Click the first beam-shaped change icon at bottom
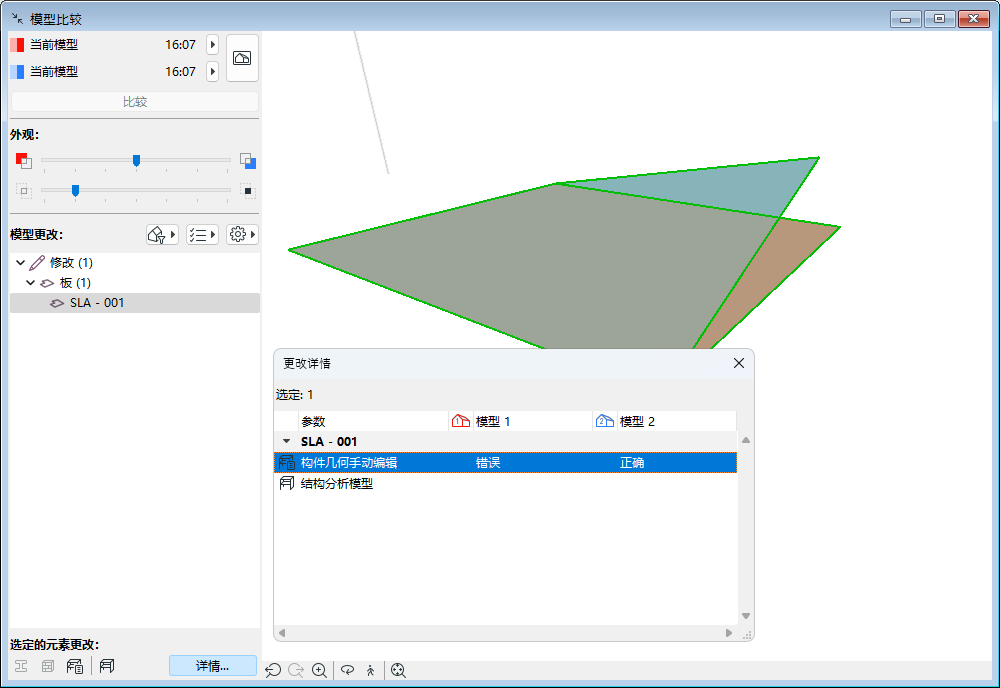This screenshot has width=1000, height=688. click(21, 666)
